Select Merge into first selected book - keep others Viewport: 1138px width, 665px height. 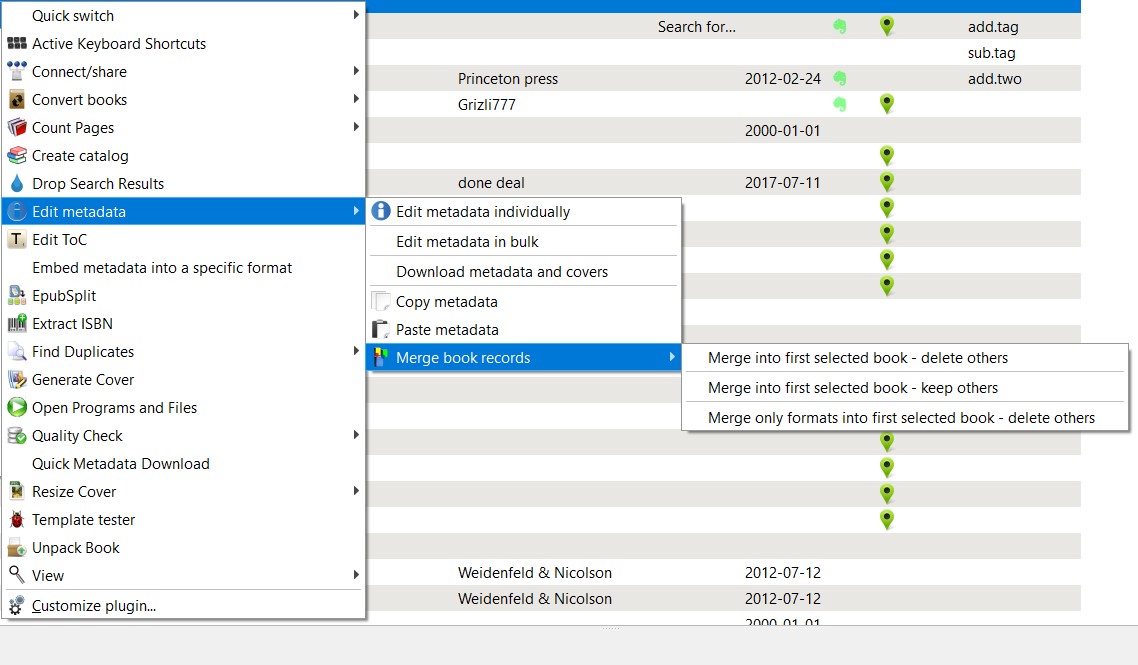[853, 388]
